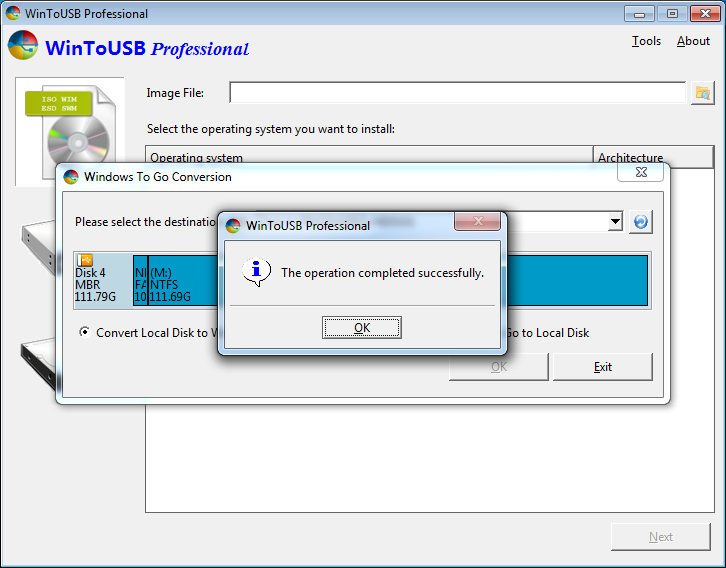Click the Image File input field

(457, 93)
